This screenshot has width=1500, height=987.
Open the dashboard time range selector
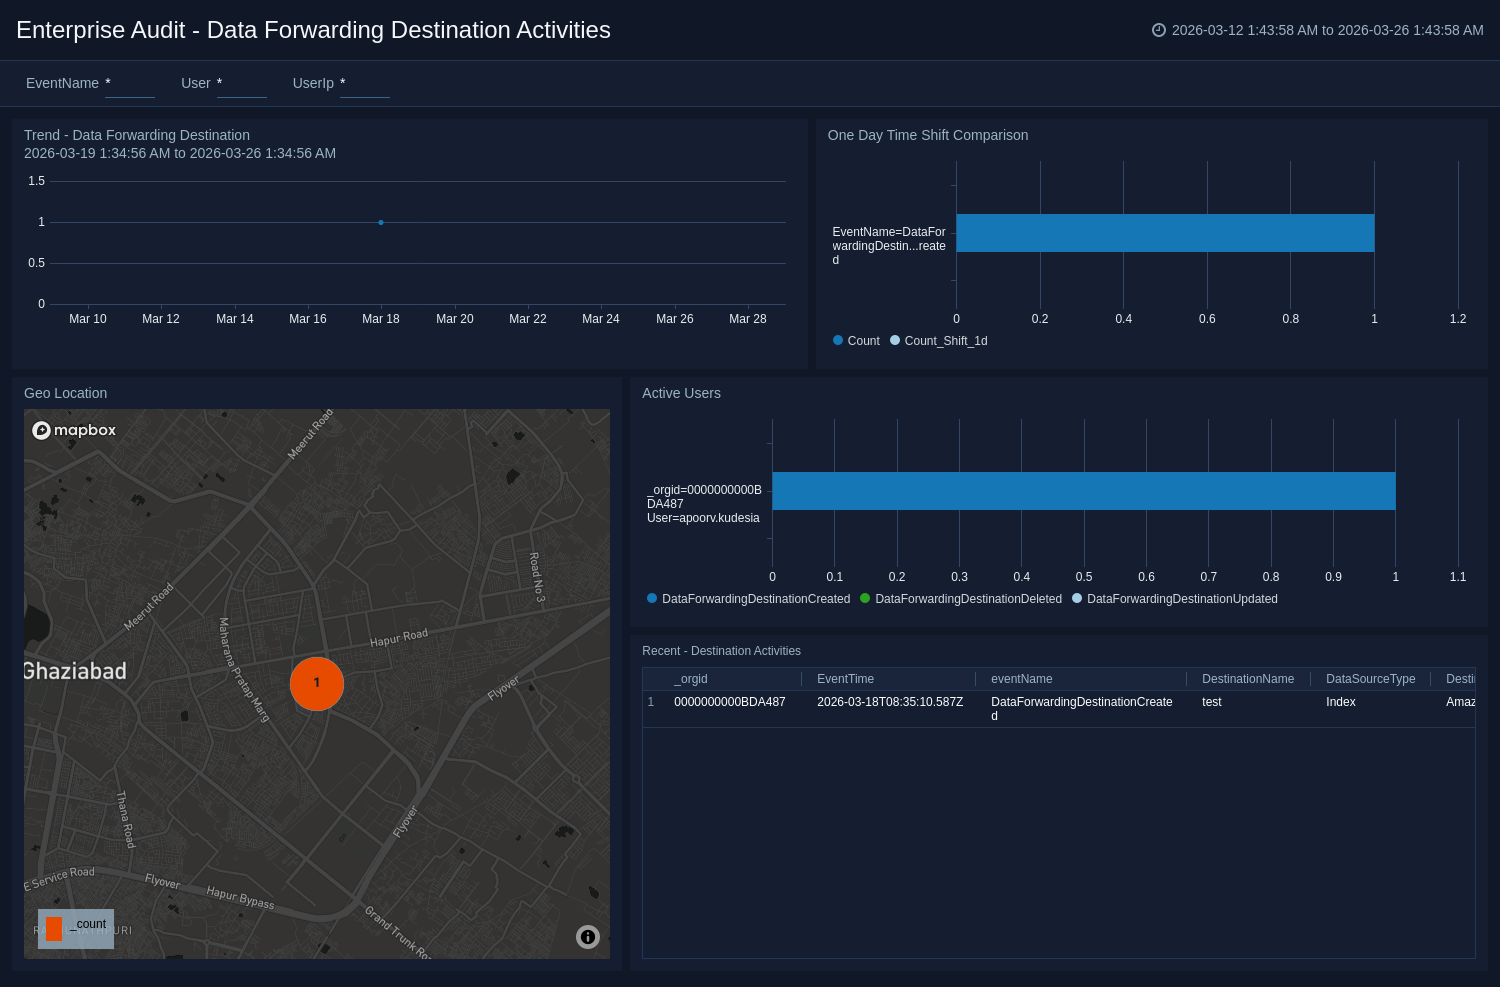[1326, 30]
